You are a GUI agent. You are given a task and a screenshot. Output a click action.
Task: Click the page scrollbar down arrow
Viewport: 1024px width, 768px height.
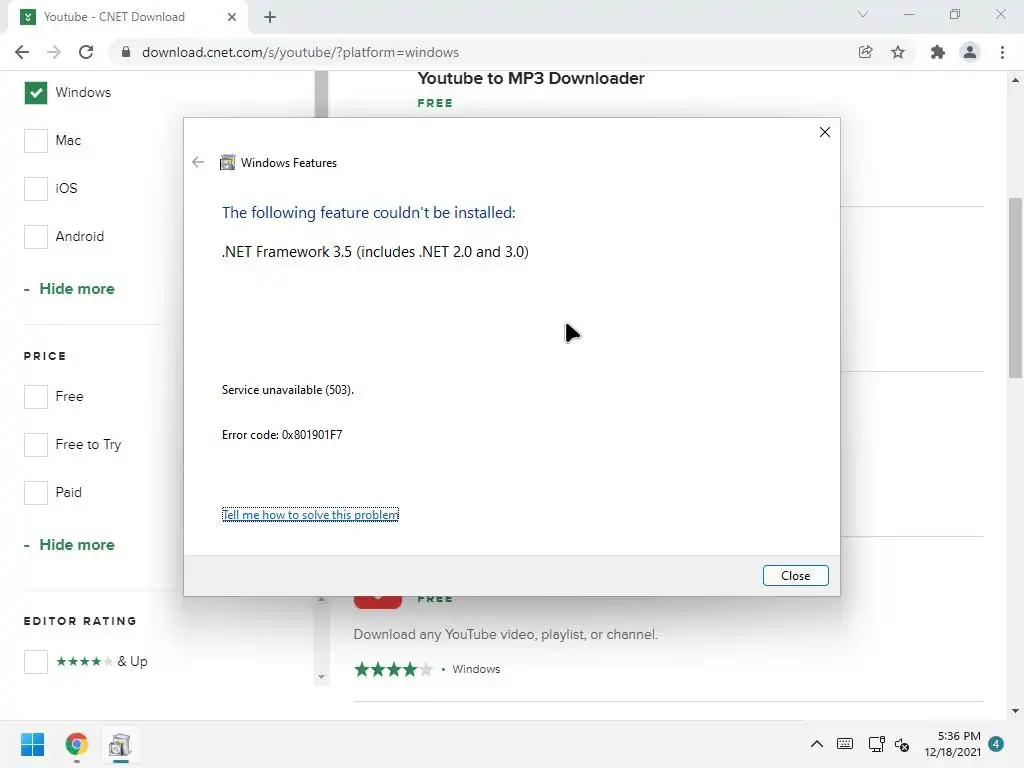[x=1015, y=711]
